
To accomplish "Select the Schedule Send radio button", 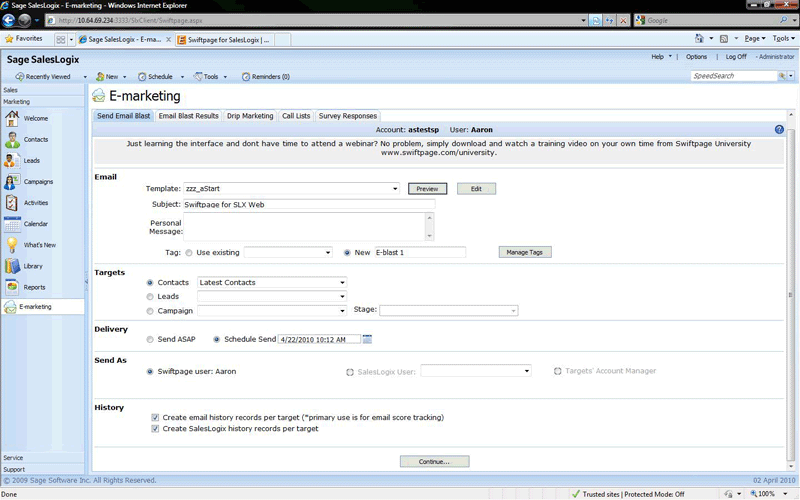I will (x=217, y=339).
